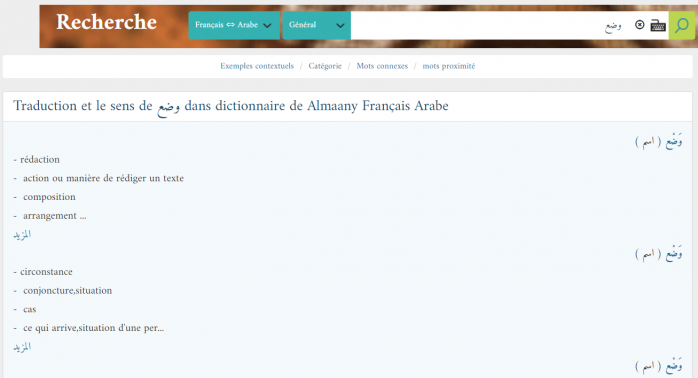The image size is (698, 378).
Task: Click the وضع (اسم) heading below ce qui arrive
Action: [658, 366]
